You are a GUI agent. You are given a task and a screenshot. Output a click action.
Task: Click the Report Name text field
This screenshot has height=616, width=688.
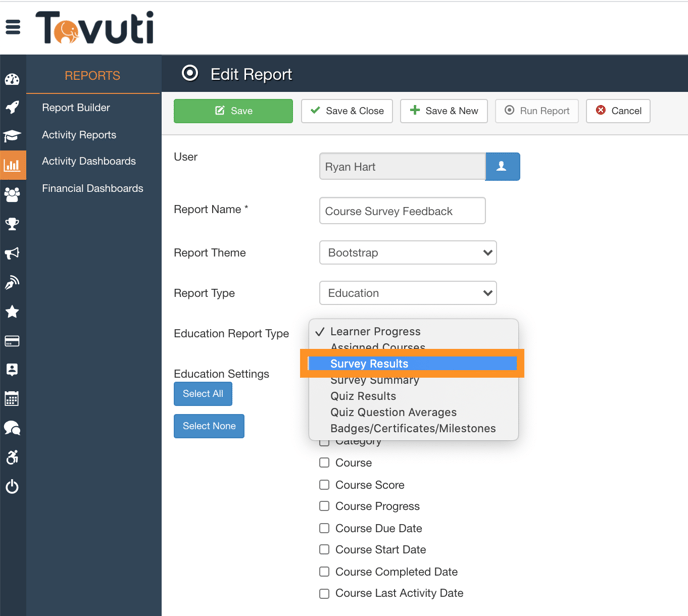[x=402, y=211]
